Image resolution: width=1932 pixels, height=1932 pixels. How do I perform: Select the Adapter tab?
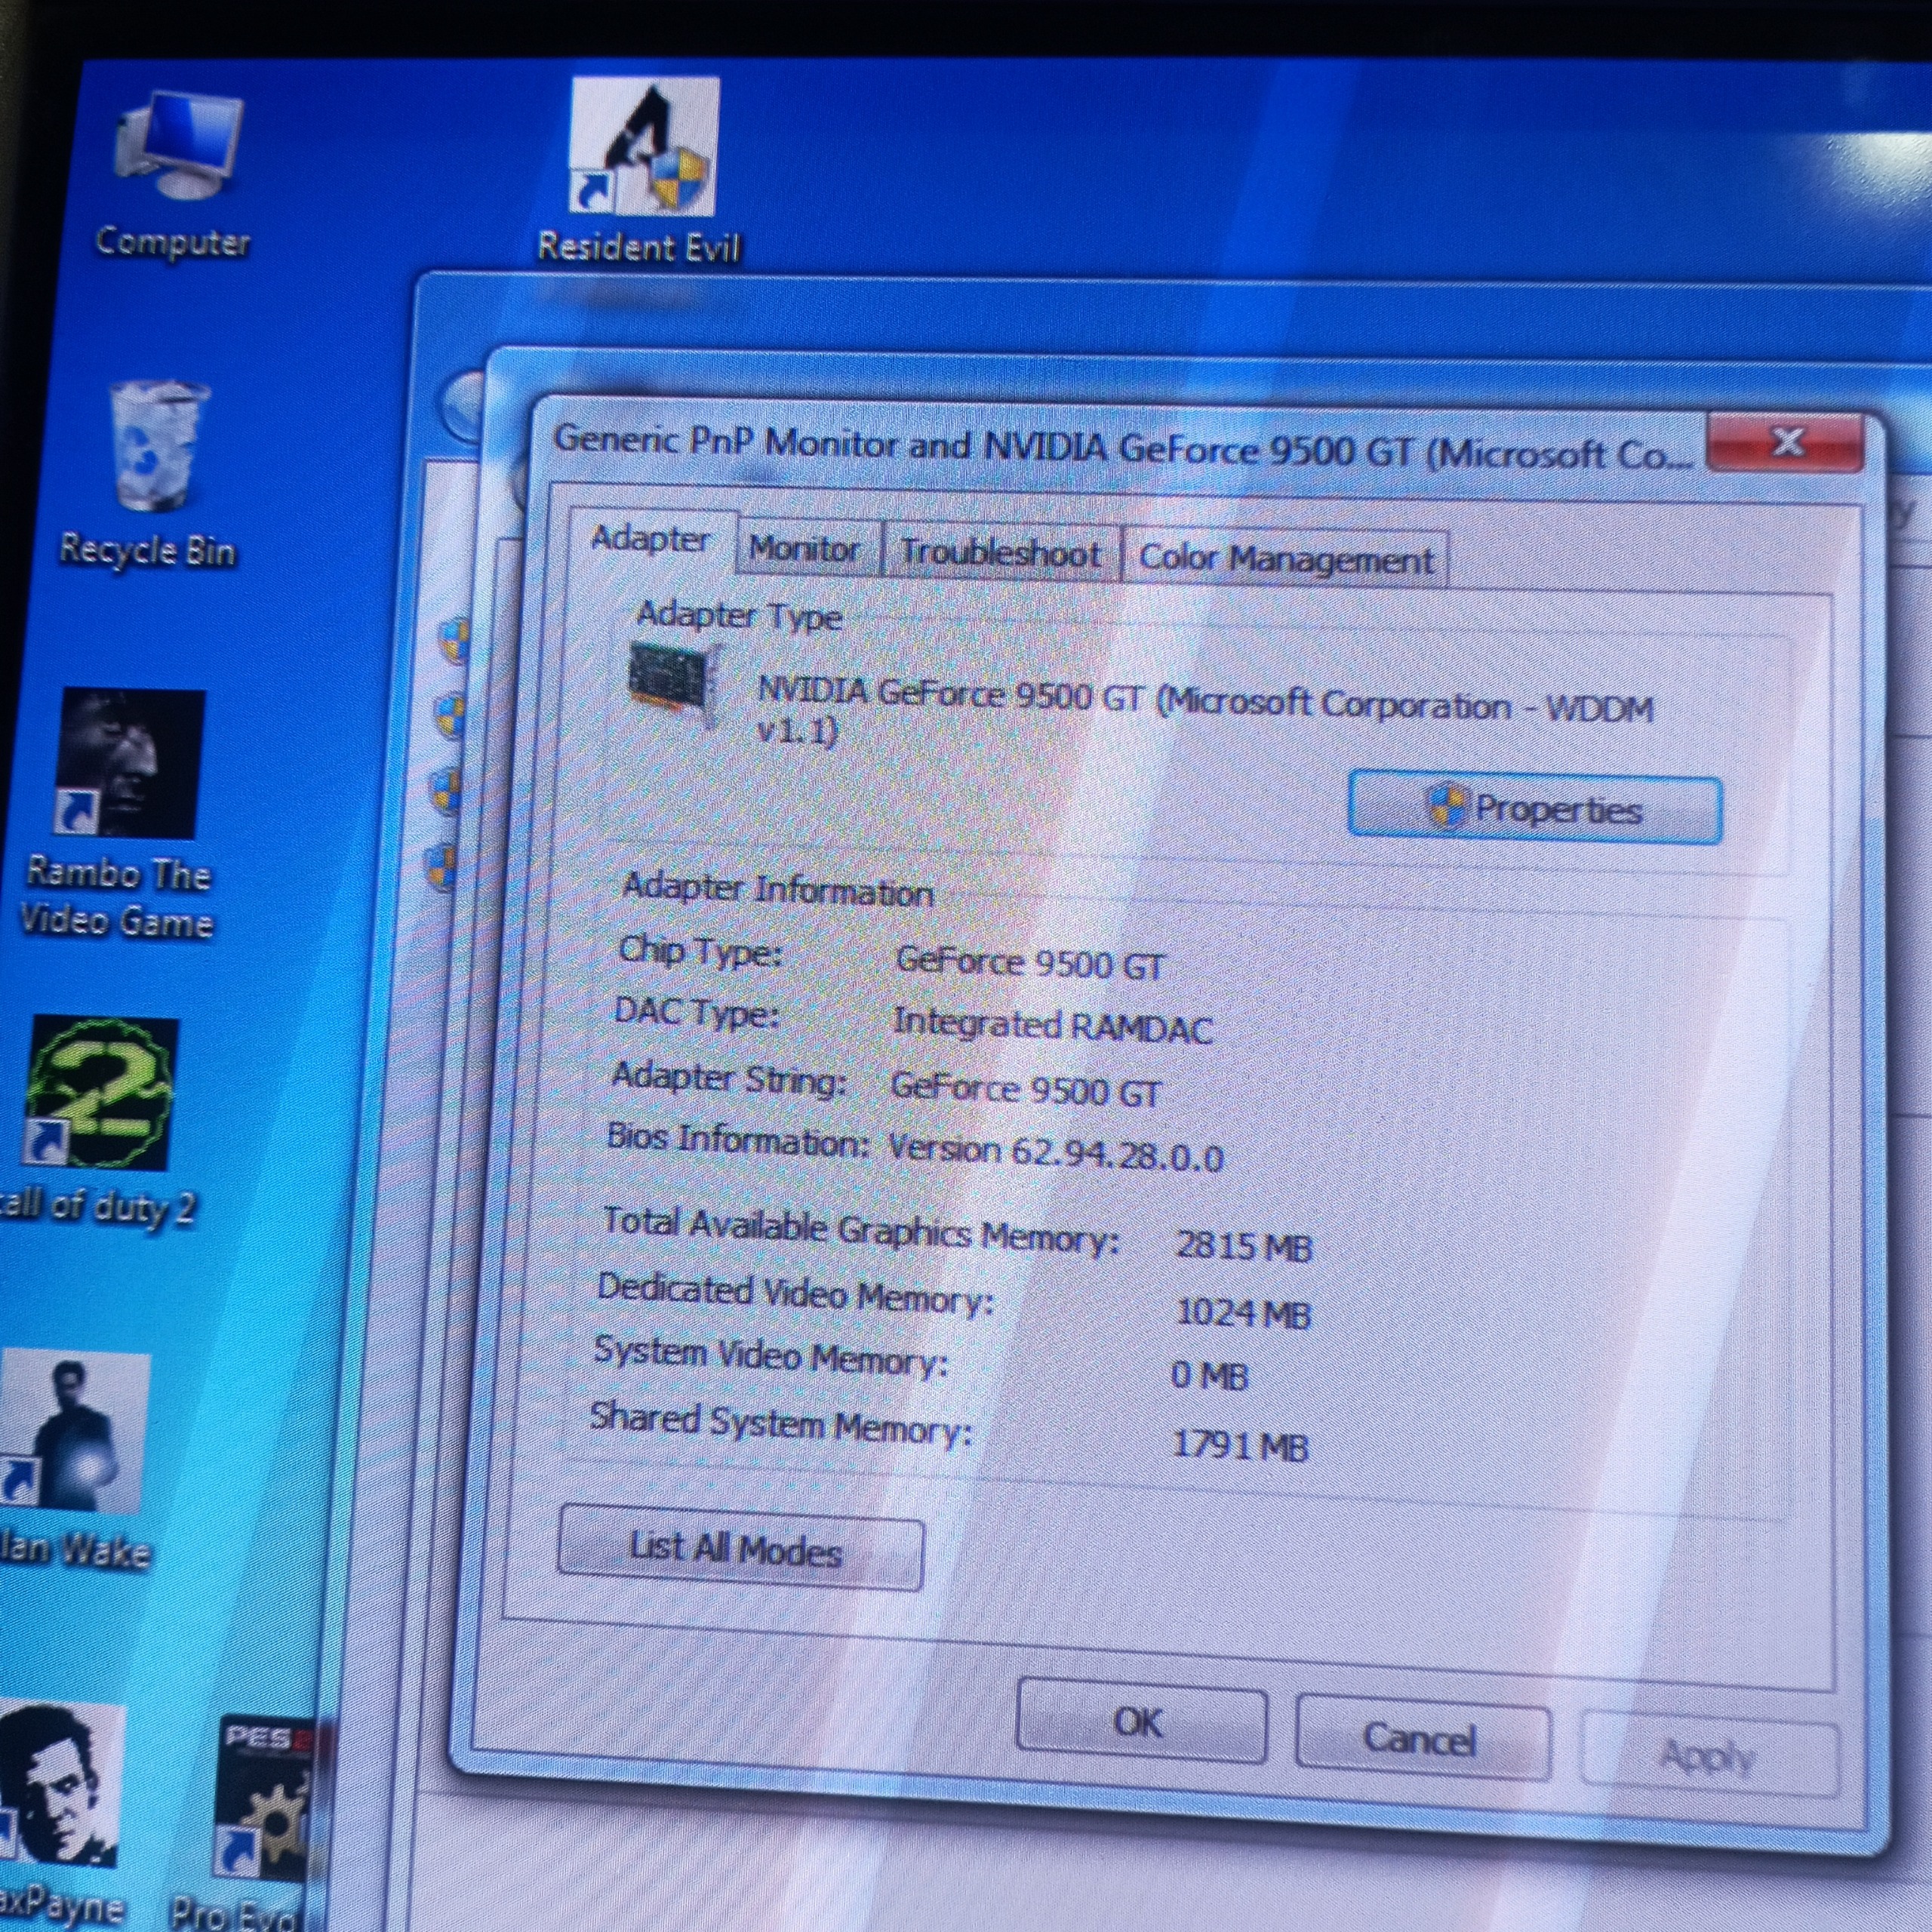tap(650, 539)
